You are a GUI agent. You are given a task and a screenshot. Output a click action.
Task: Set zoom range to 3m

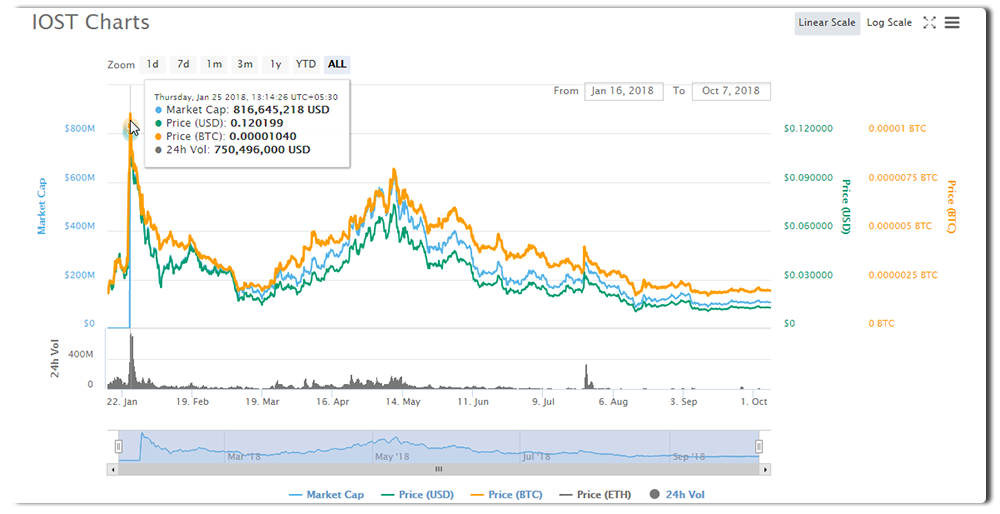click(x=244, y=64)
